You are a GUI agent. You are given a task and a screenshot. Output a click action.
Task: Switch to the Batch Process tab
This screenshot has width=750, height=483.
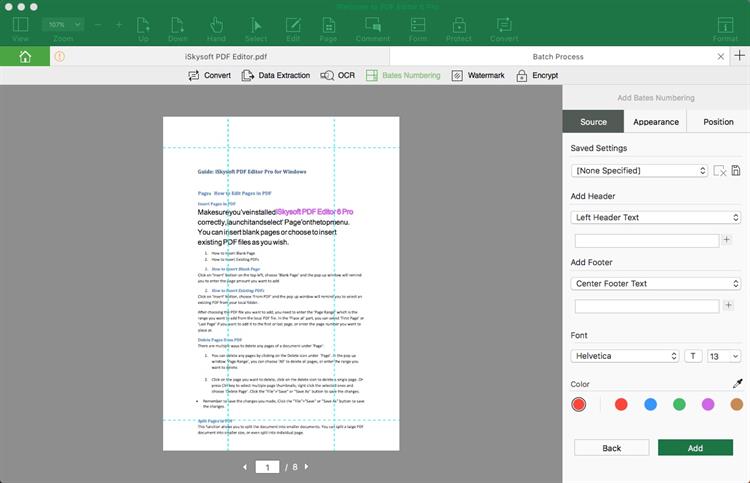click(558, 56)
